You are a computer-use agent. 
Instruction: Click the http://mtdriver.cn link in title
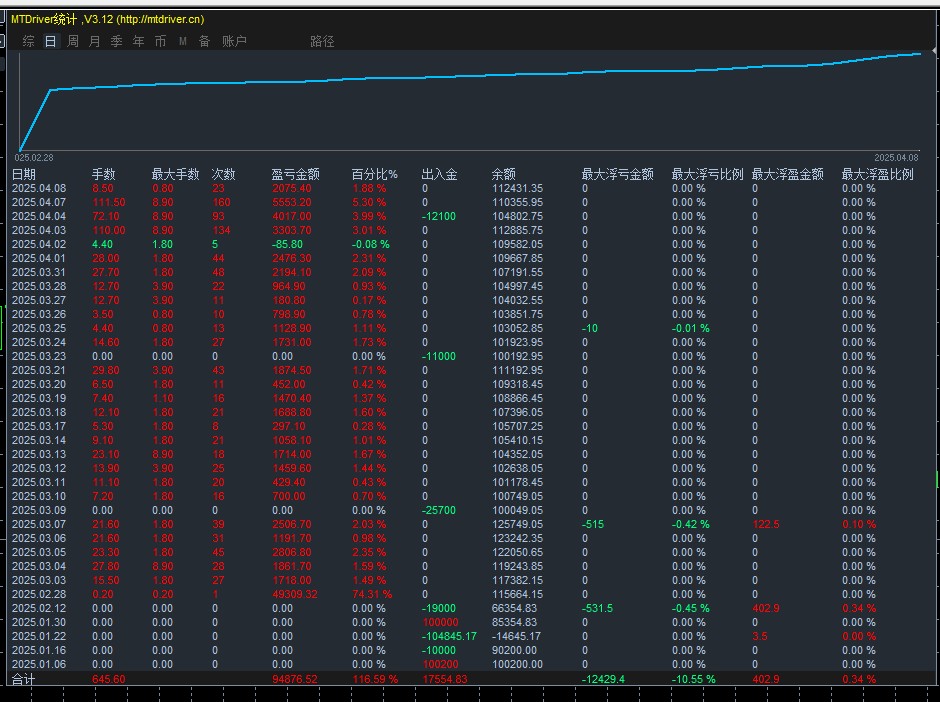tap(159, 19)
